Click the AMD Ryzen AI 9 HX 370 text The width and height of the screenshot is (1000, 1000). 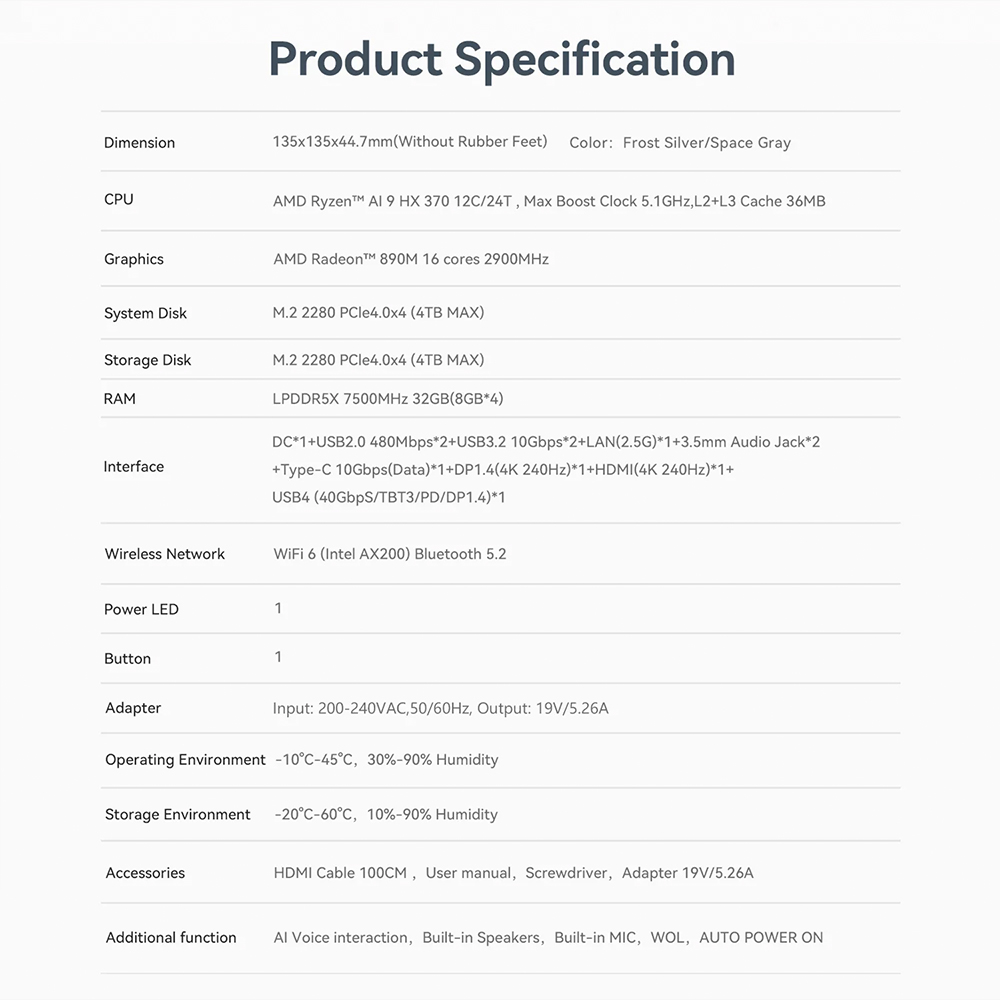[392, 201]
